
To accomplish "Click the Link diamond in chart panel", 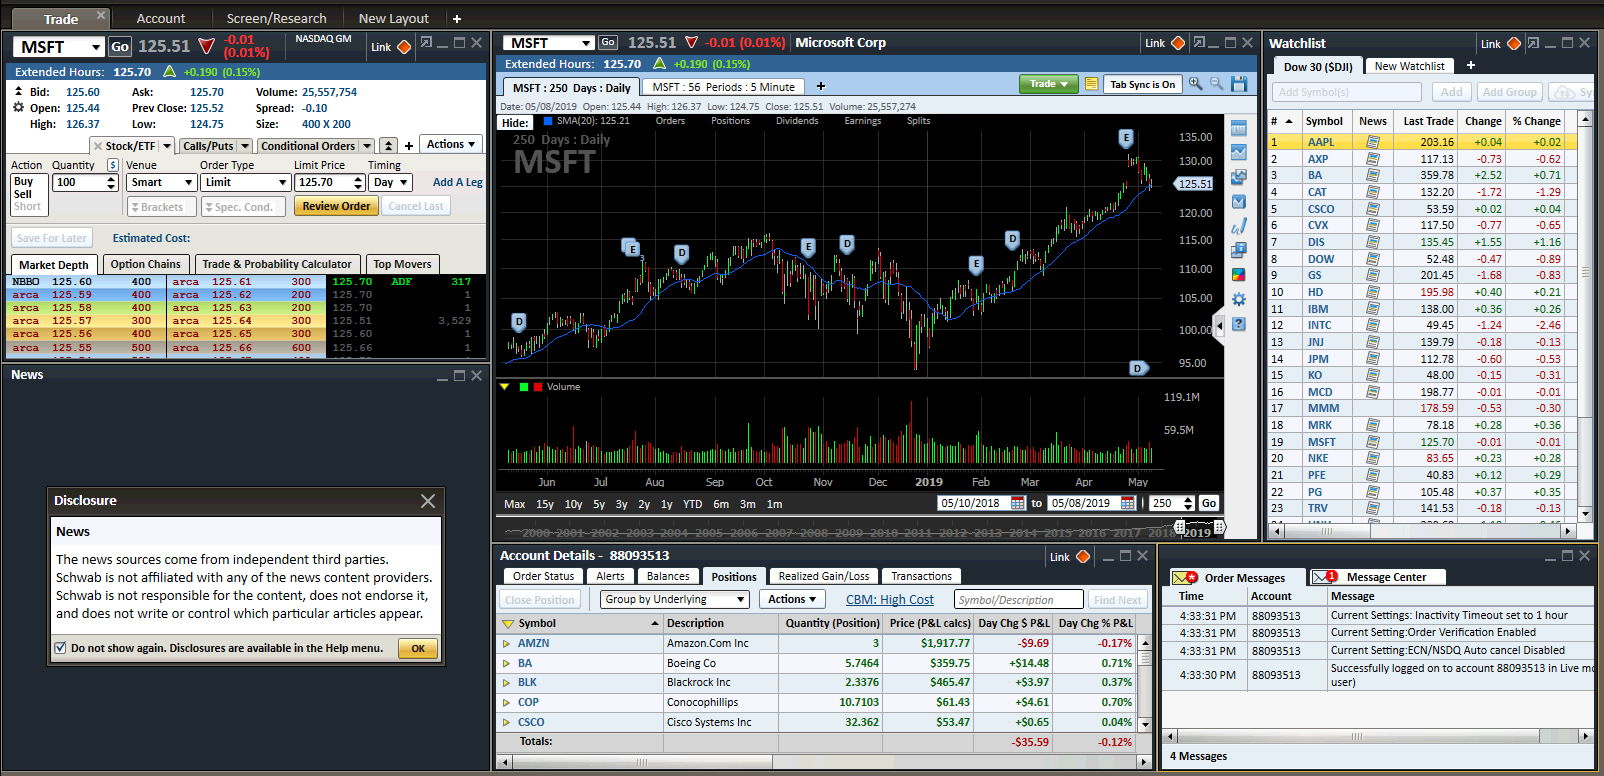I will 1178,43.
